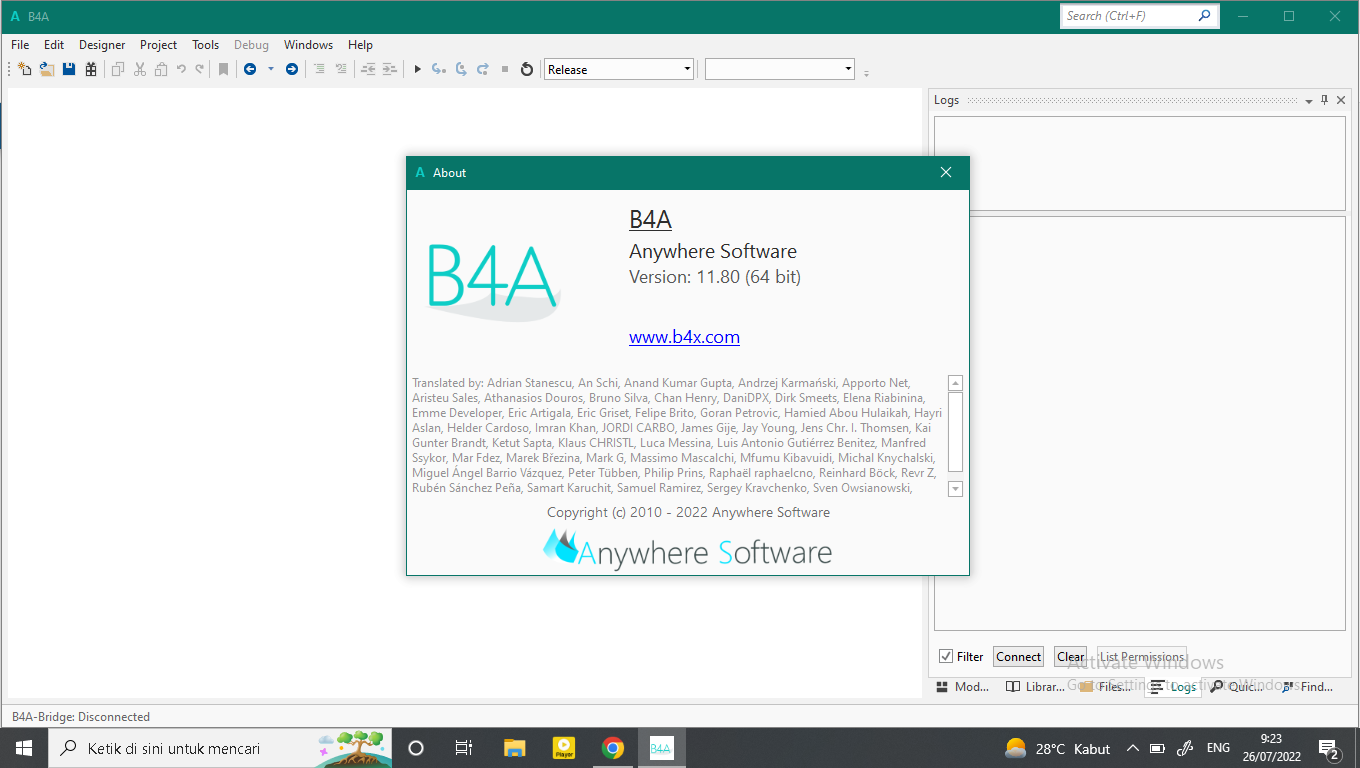Click the translators list scroll down arrow
1360x768 pixels.
click(955, 489)
